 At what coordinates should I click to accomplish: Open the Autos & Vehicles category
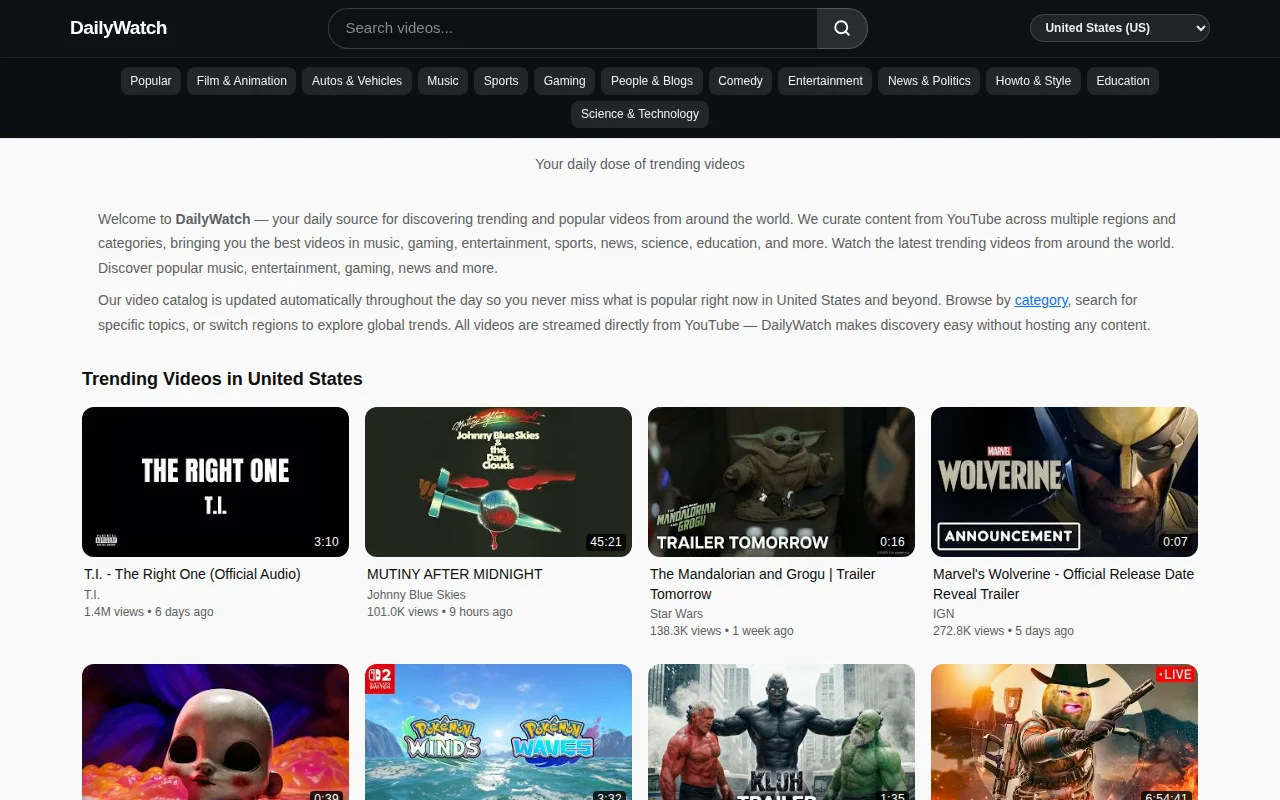tap(357, 81)
